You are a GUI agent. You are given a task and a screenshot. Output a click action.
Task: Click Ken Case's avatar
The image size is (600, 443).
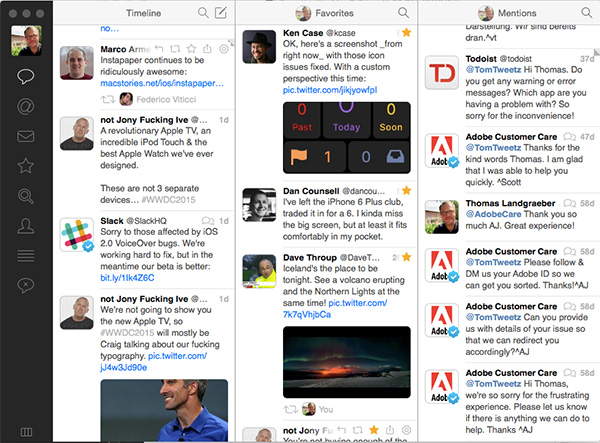[x=259, y=47]
